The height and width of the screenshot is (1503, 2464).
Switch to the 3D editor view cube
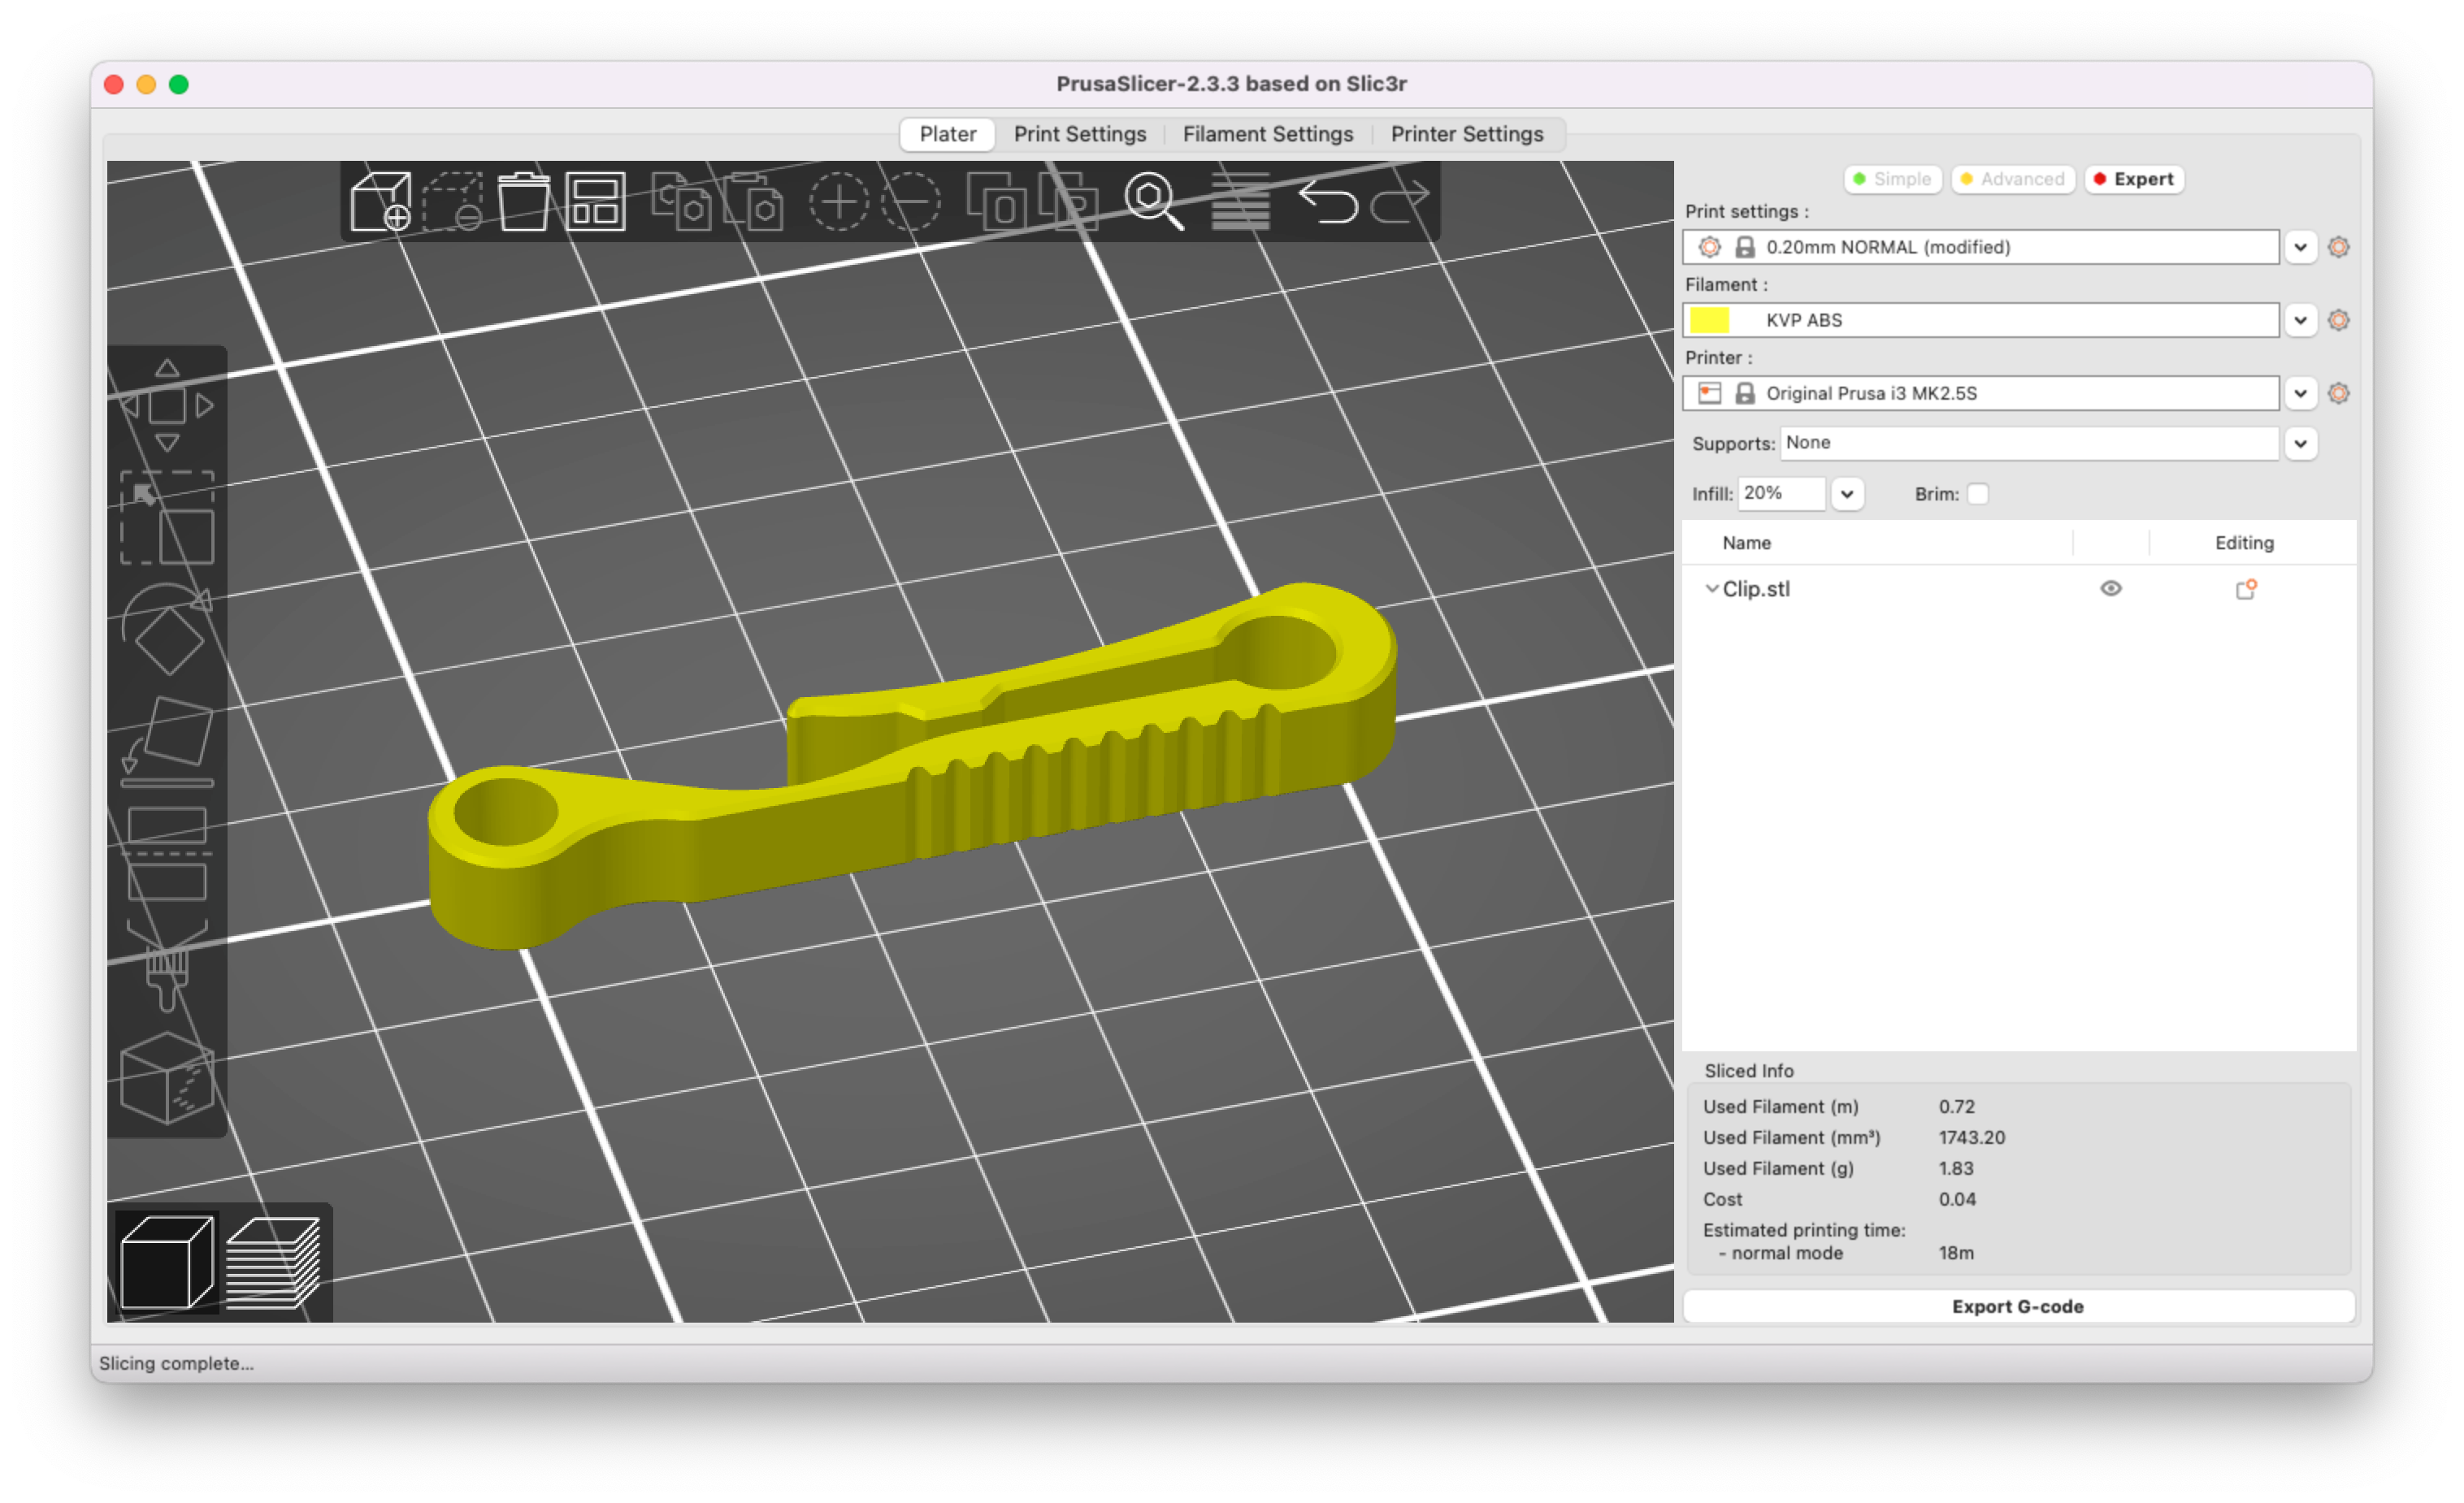167,1263
